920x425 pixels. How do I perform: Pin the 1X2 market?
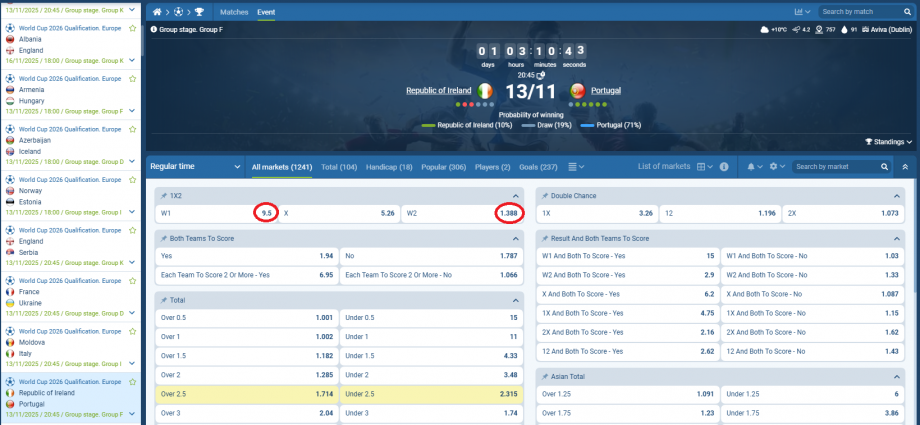pyautogui.click(x=164, y=196)
